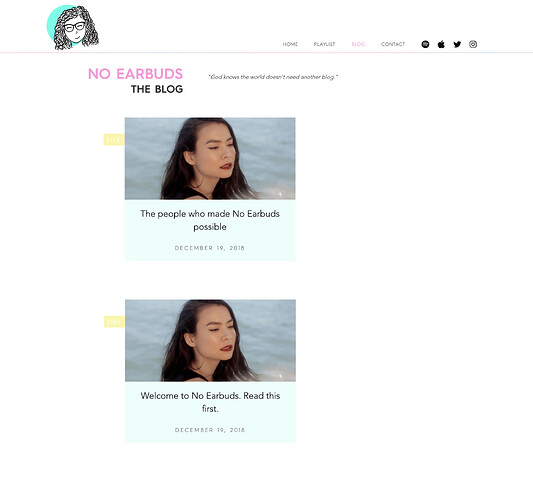This screenshot has height=500, width=533.
Task: Click the yellow Life tag on second post
Action: click(114, 322)
